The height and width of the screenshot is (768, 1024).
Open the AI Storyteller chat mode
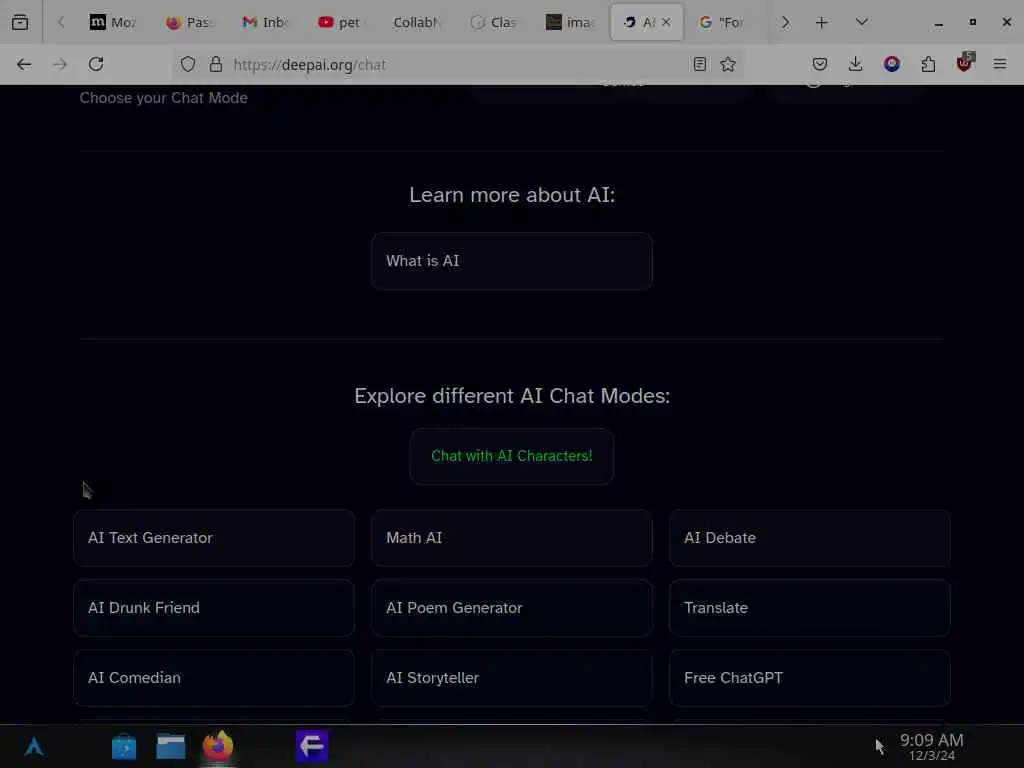tap(511, 677)
